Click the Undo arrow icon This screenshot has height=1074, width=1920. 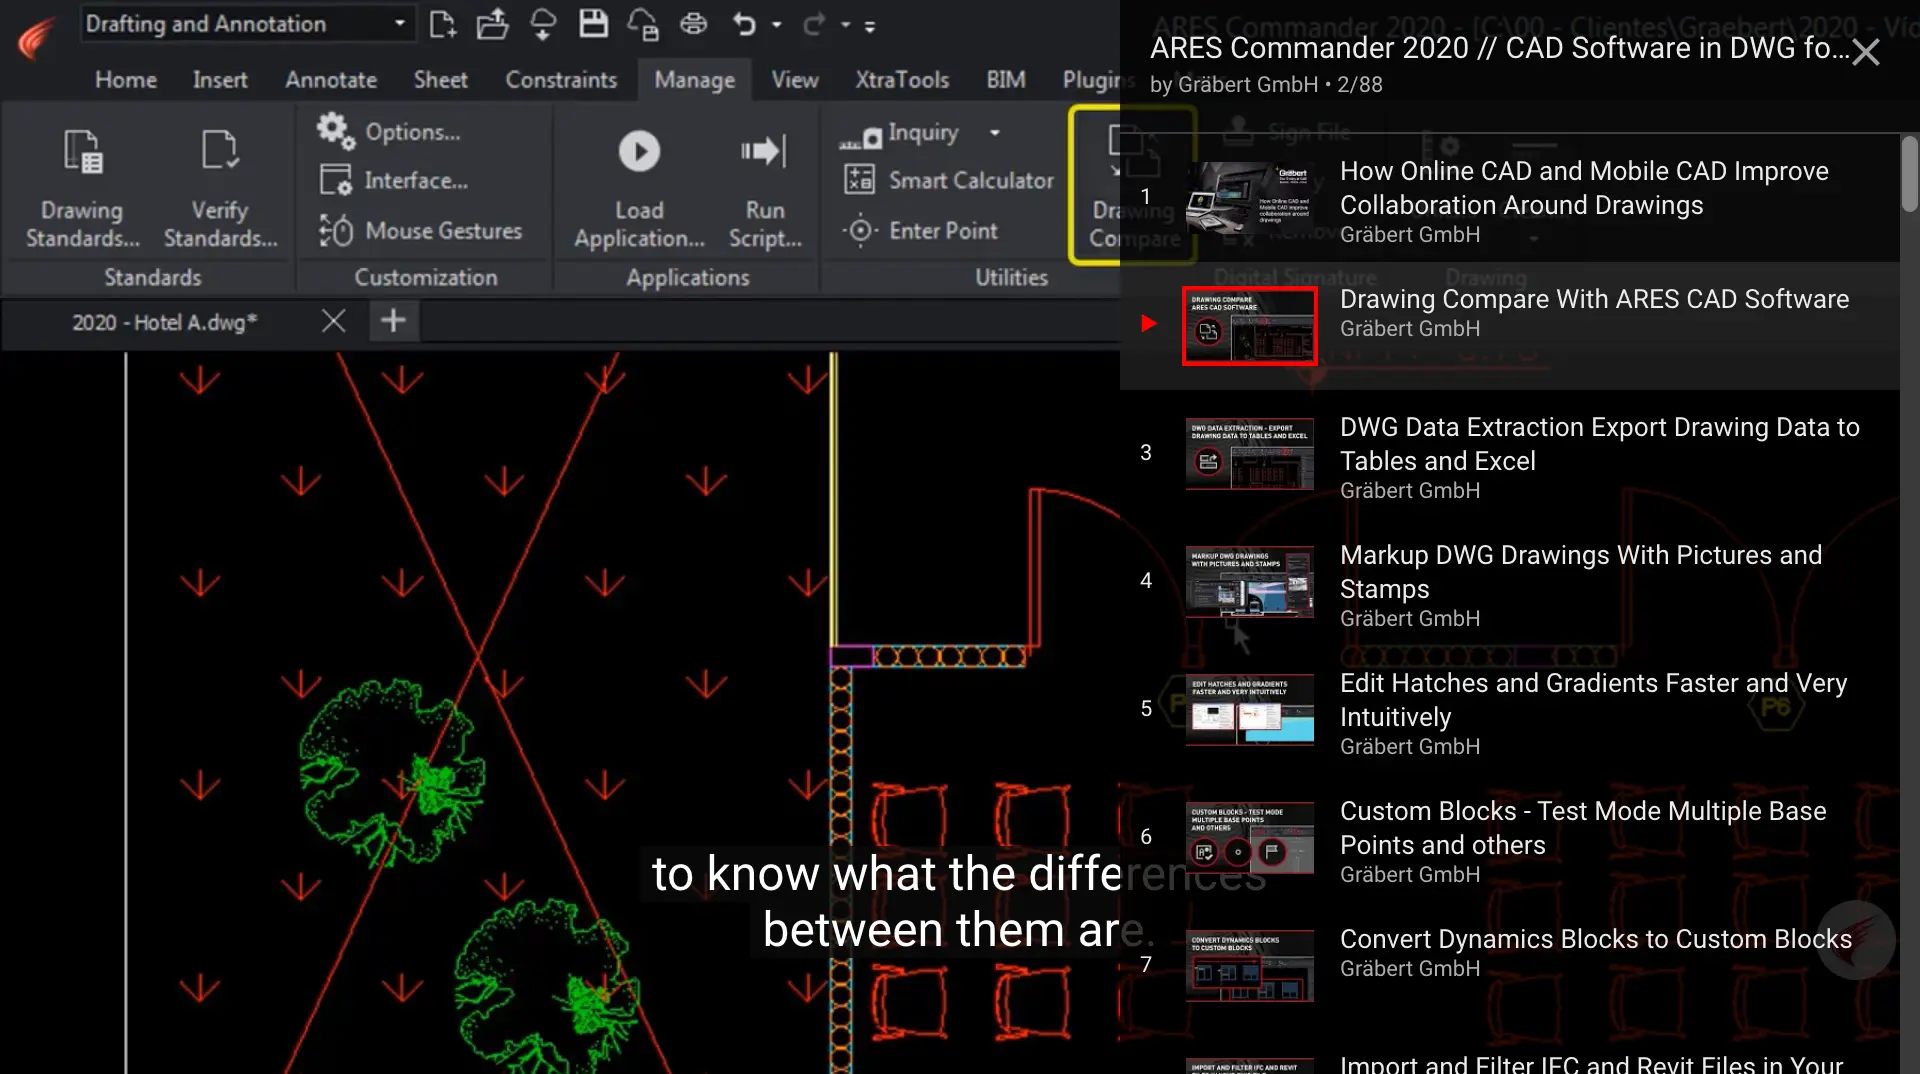(x=744, y=24)
